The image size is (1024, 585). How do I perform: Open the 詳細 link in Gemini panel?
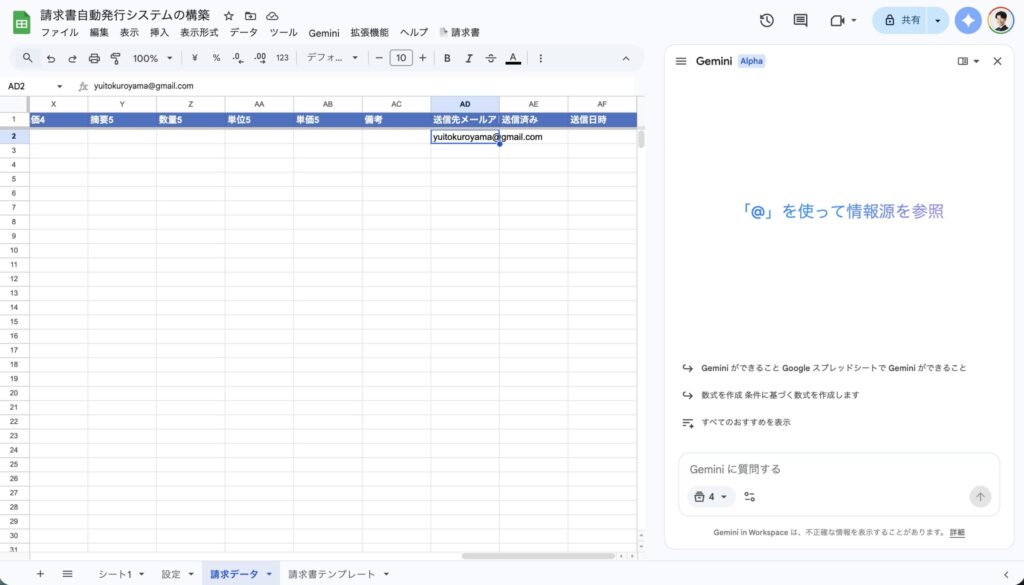[x=957, y=533]
